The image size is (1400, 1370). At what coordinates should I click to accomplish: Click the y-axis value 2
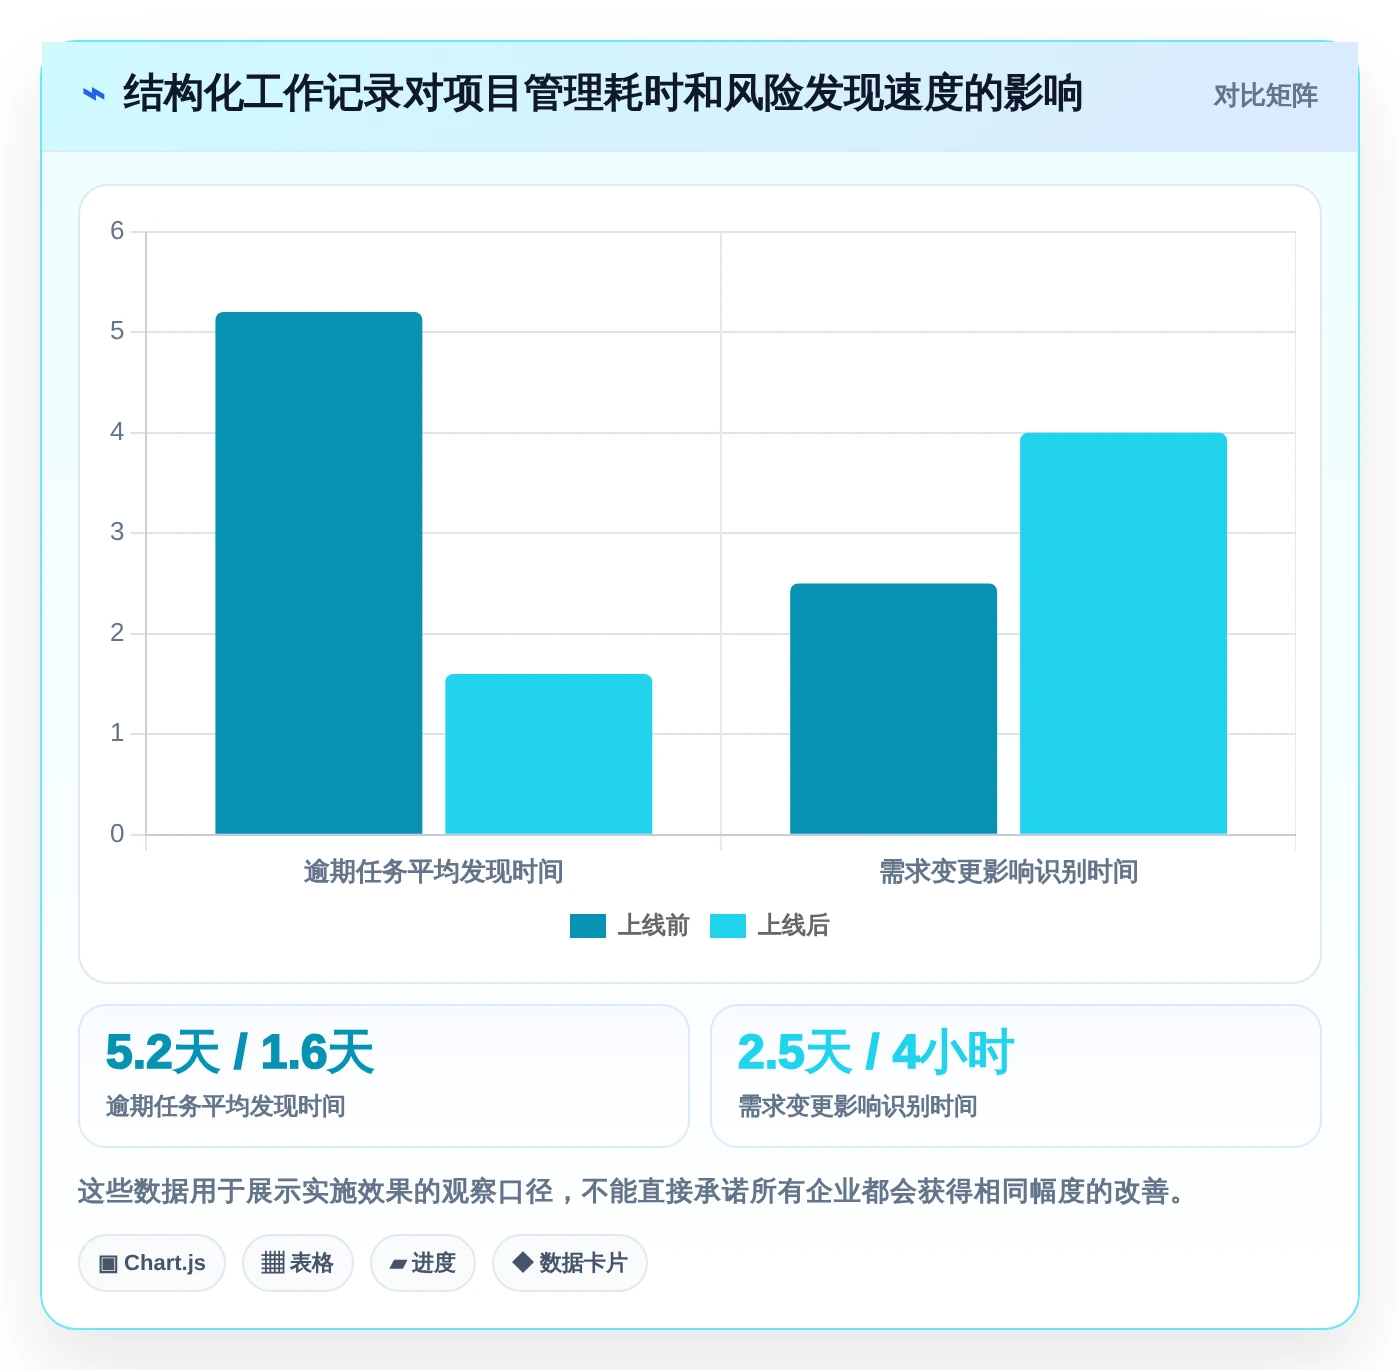point(117,633)
